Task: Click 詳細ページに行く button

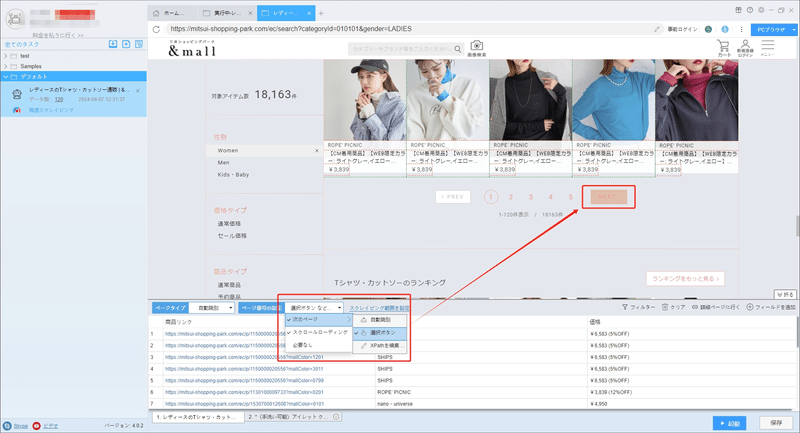Action: pos(715,307)
